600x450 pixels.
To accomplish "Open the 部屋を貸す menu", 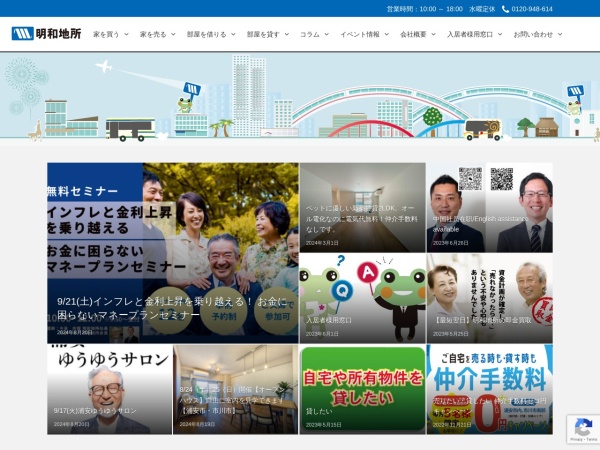I will tap(263, 34).
